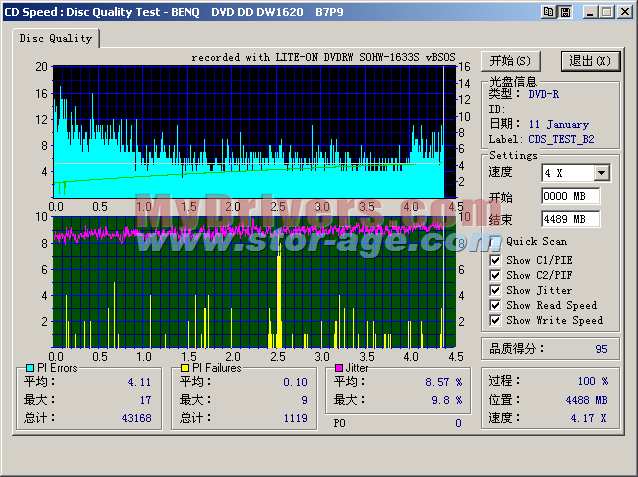Toggle Show Read Speed checkbox

point(496,306)
